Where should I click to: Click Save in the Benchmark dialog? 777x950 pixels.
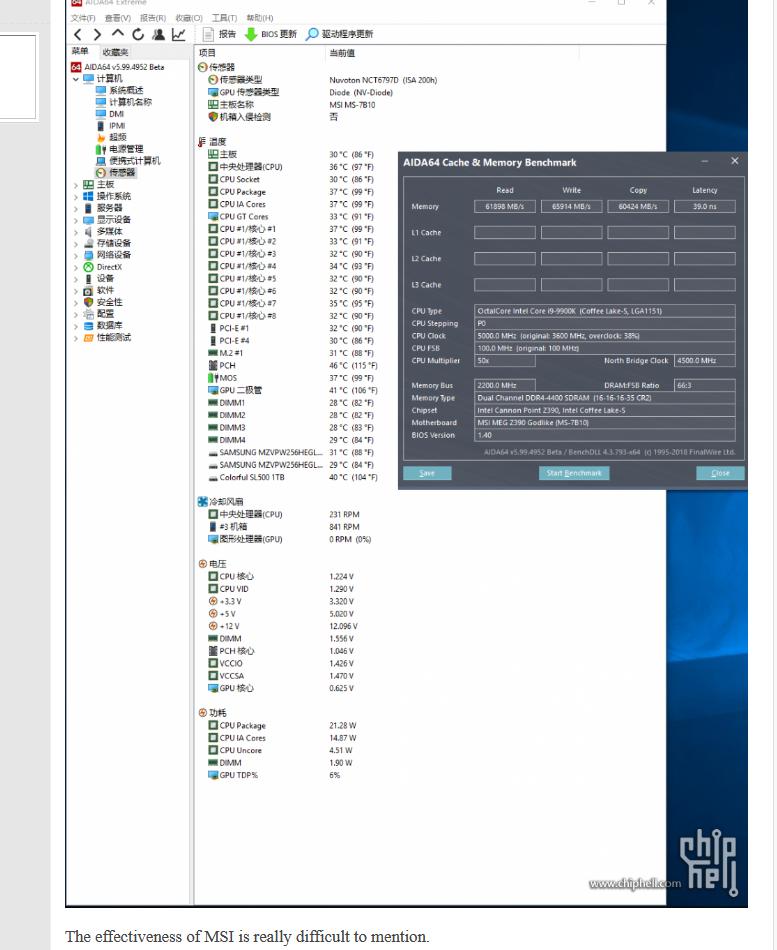coord(427,473)
